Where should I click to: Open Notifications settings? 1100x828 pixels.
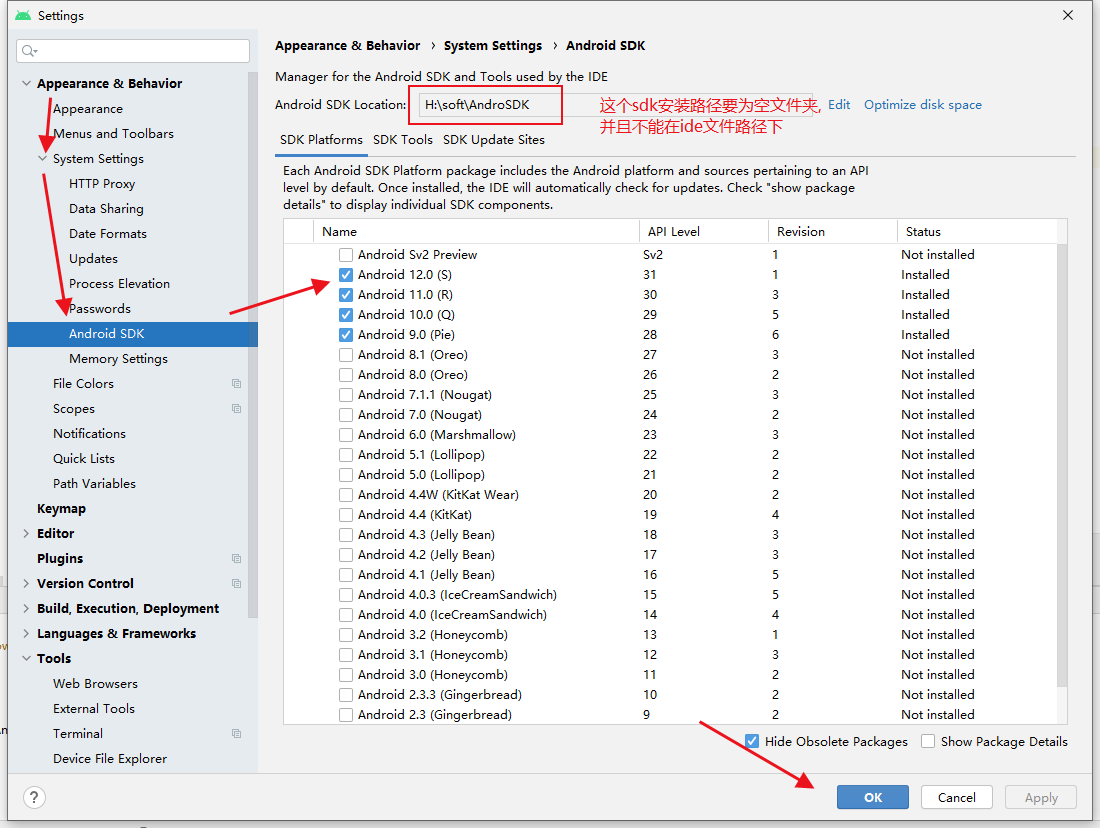[89, 434]
